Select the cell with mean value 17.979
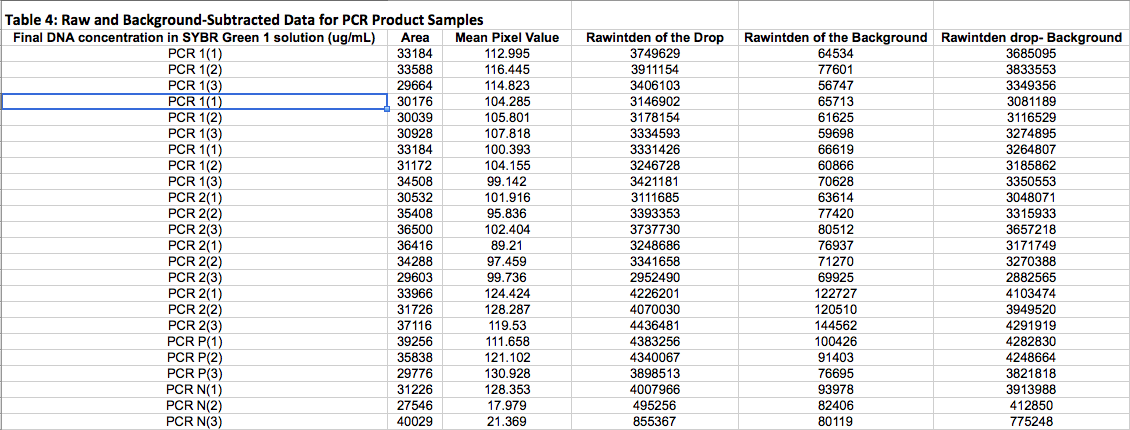The height and width of the screenshot is (430, 1130). click(506, 405)
